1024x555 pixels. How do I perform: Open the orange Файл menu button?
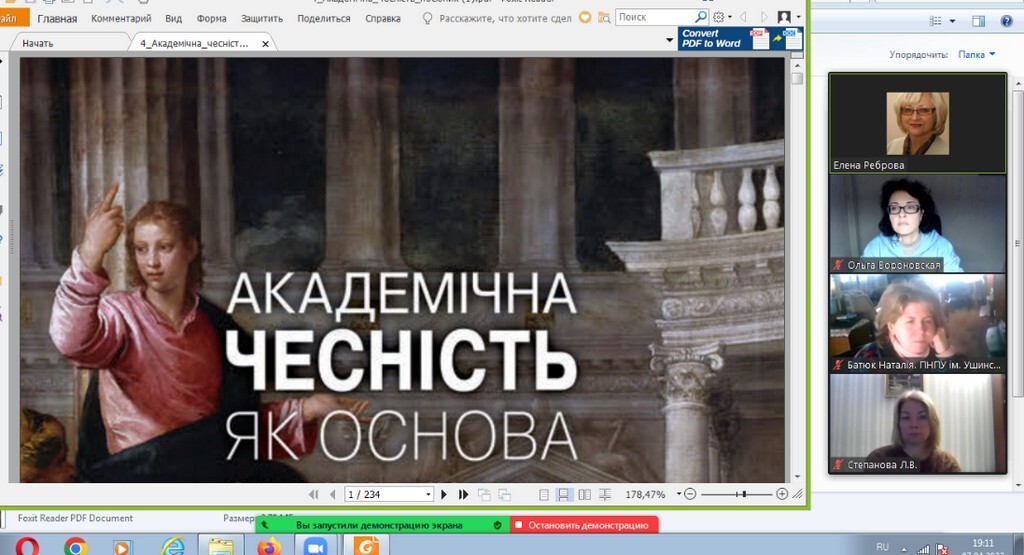pos(13,18)
